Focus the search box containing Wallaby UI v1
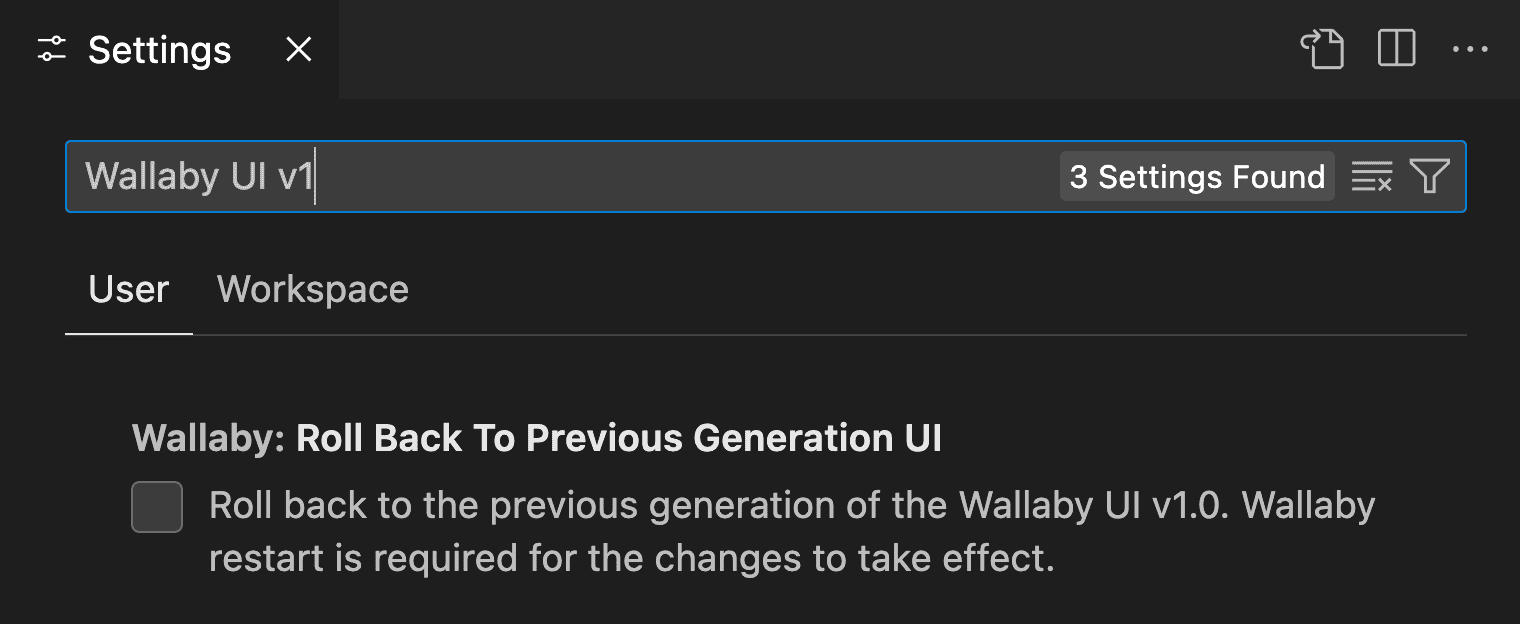 tap(766, 177)
